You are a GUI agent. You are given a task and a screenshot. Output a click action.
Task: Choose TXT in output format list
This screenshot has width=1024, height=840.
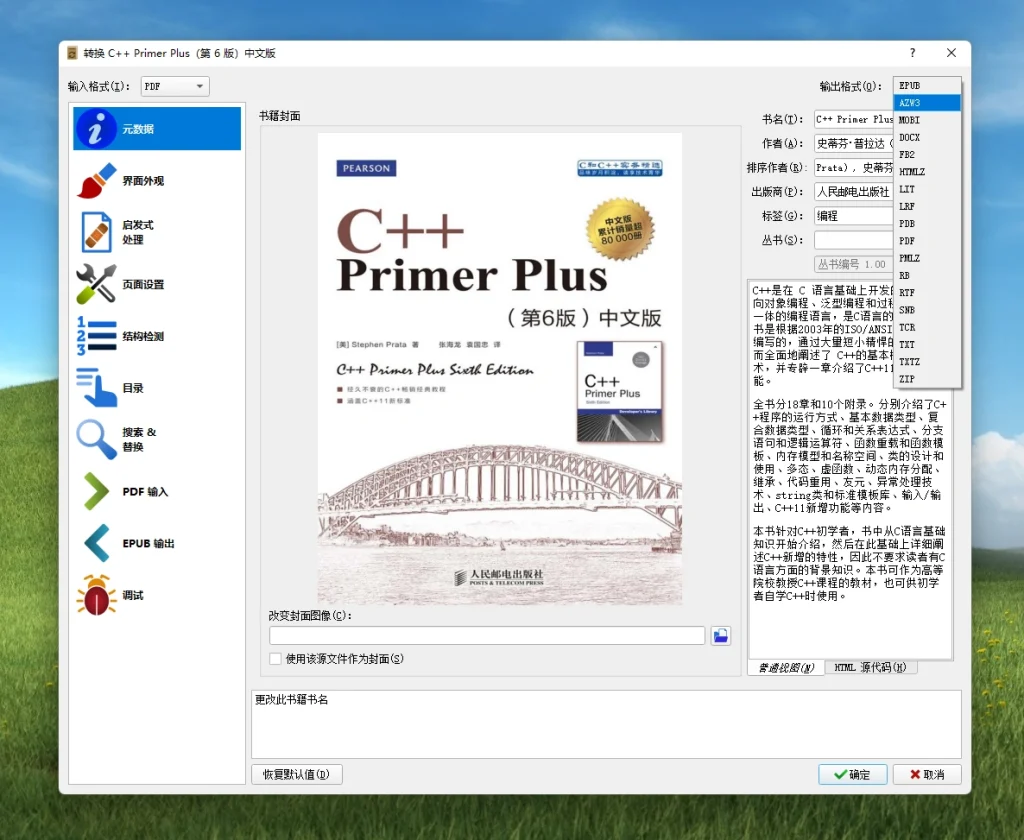tap(927, 344)
